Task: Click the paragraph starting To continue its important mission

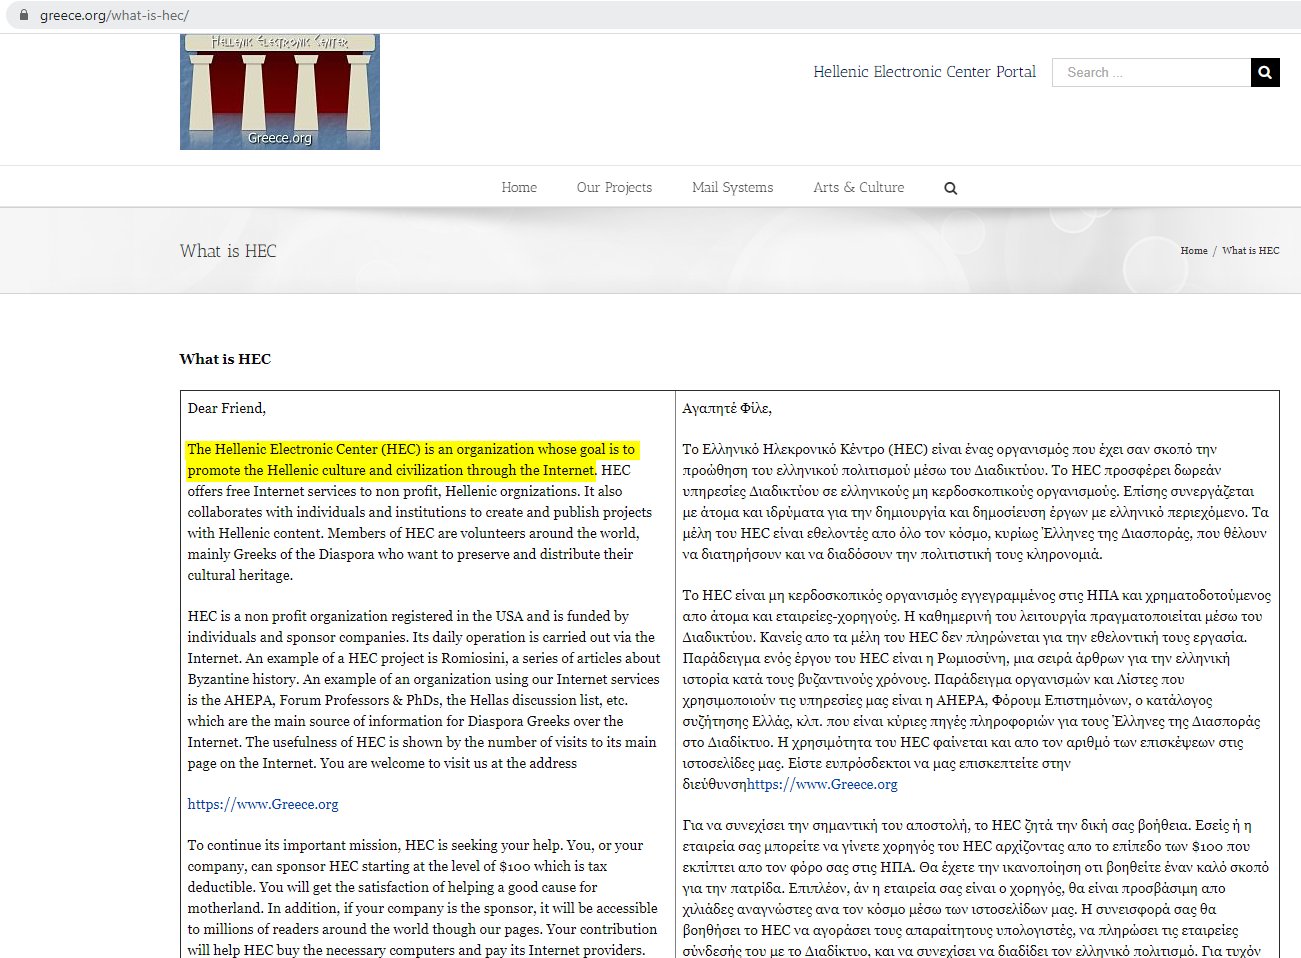Action: pyautogui.click(x=423, y=898)
